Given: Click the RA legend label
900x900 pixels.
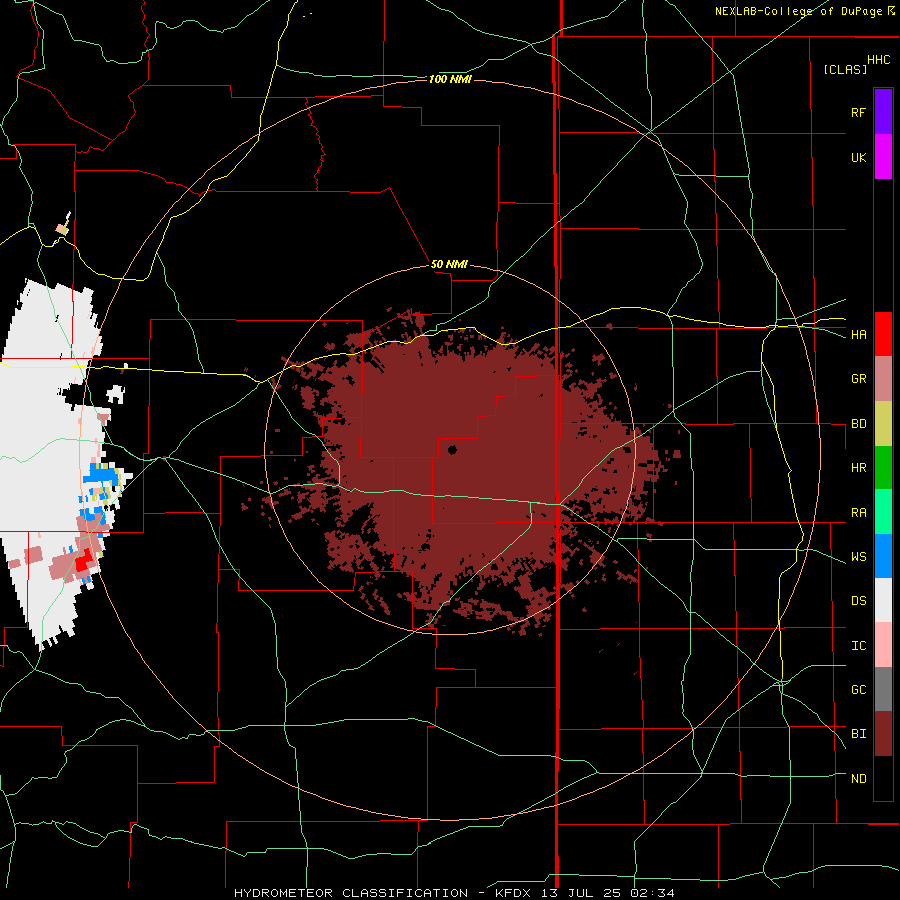Looking at the screenshot, I should pos(858,513).
